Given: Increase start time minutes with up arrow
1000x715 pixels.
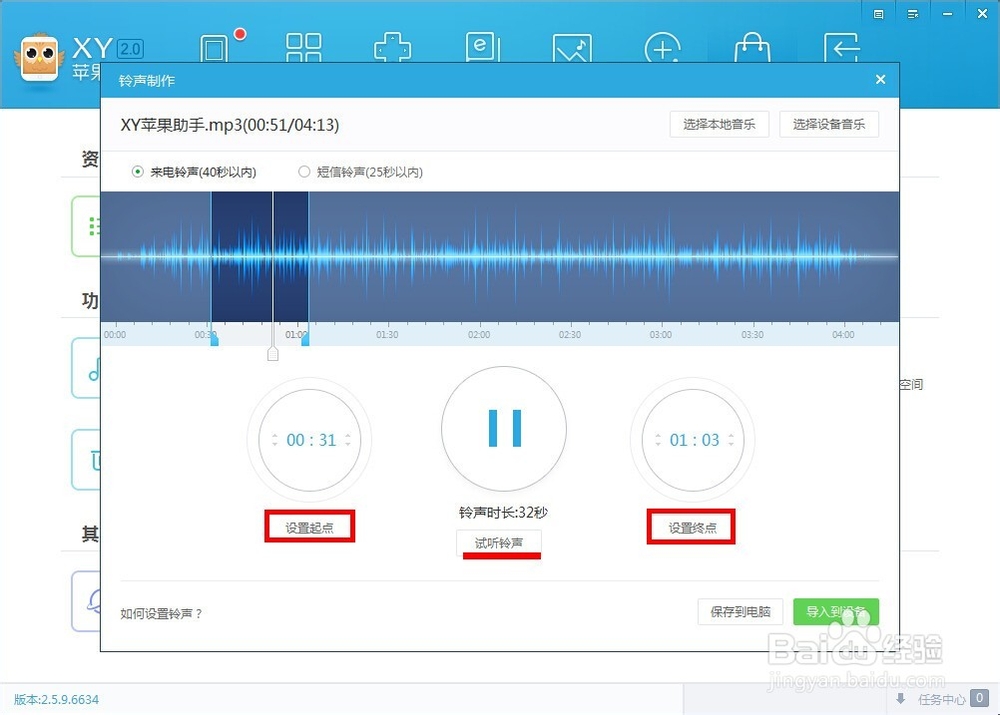Looking at the screenshot, I should click(275, 436).
